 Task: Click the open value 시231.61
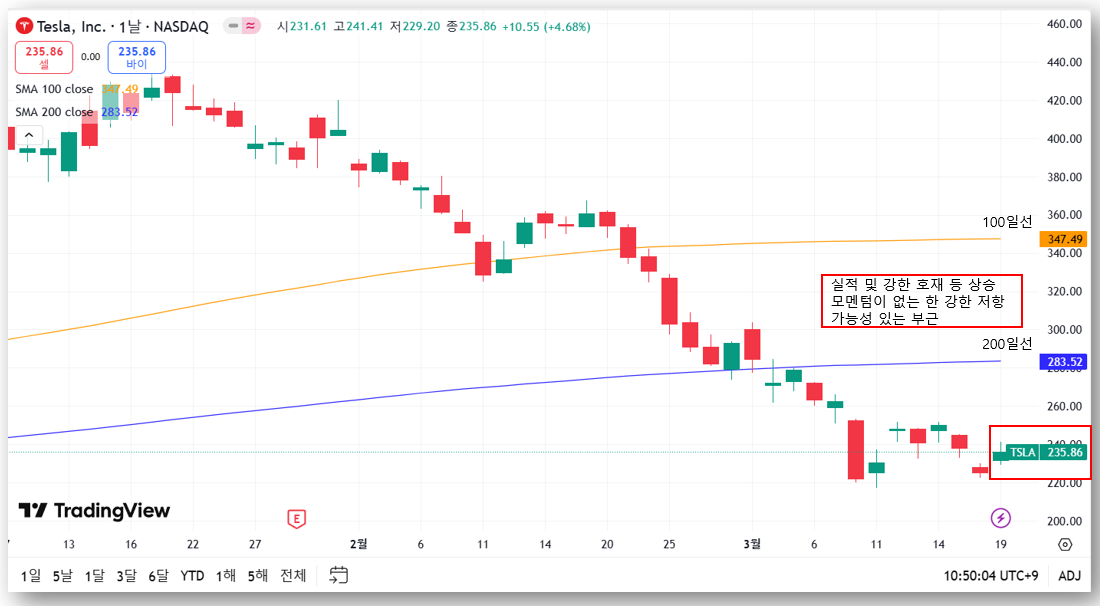pyautogui.click(x=302, y=27)
